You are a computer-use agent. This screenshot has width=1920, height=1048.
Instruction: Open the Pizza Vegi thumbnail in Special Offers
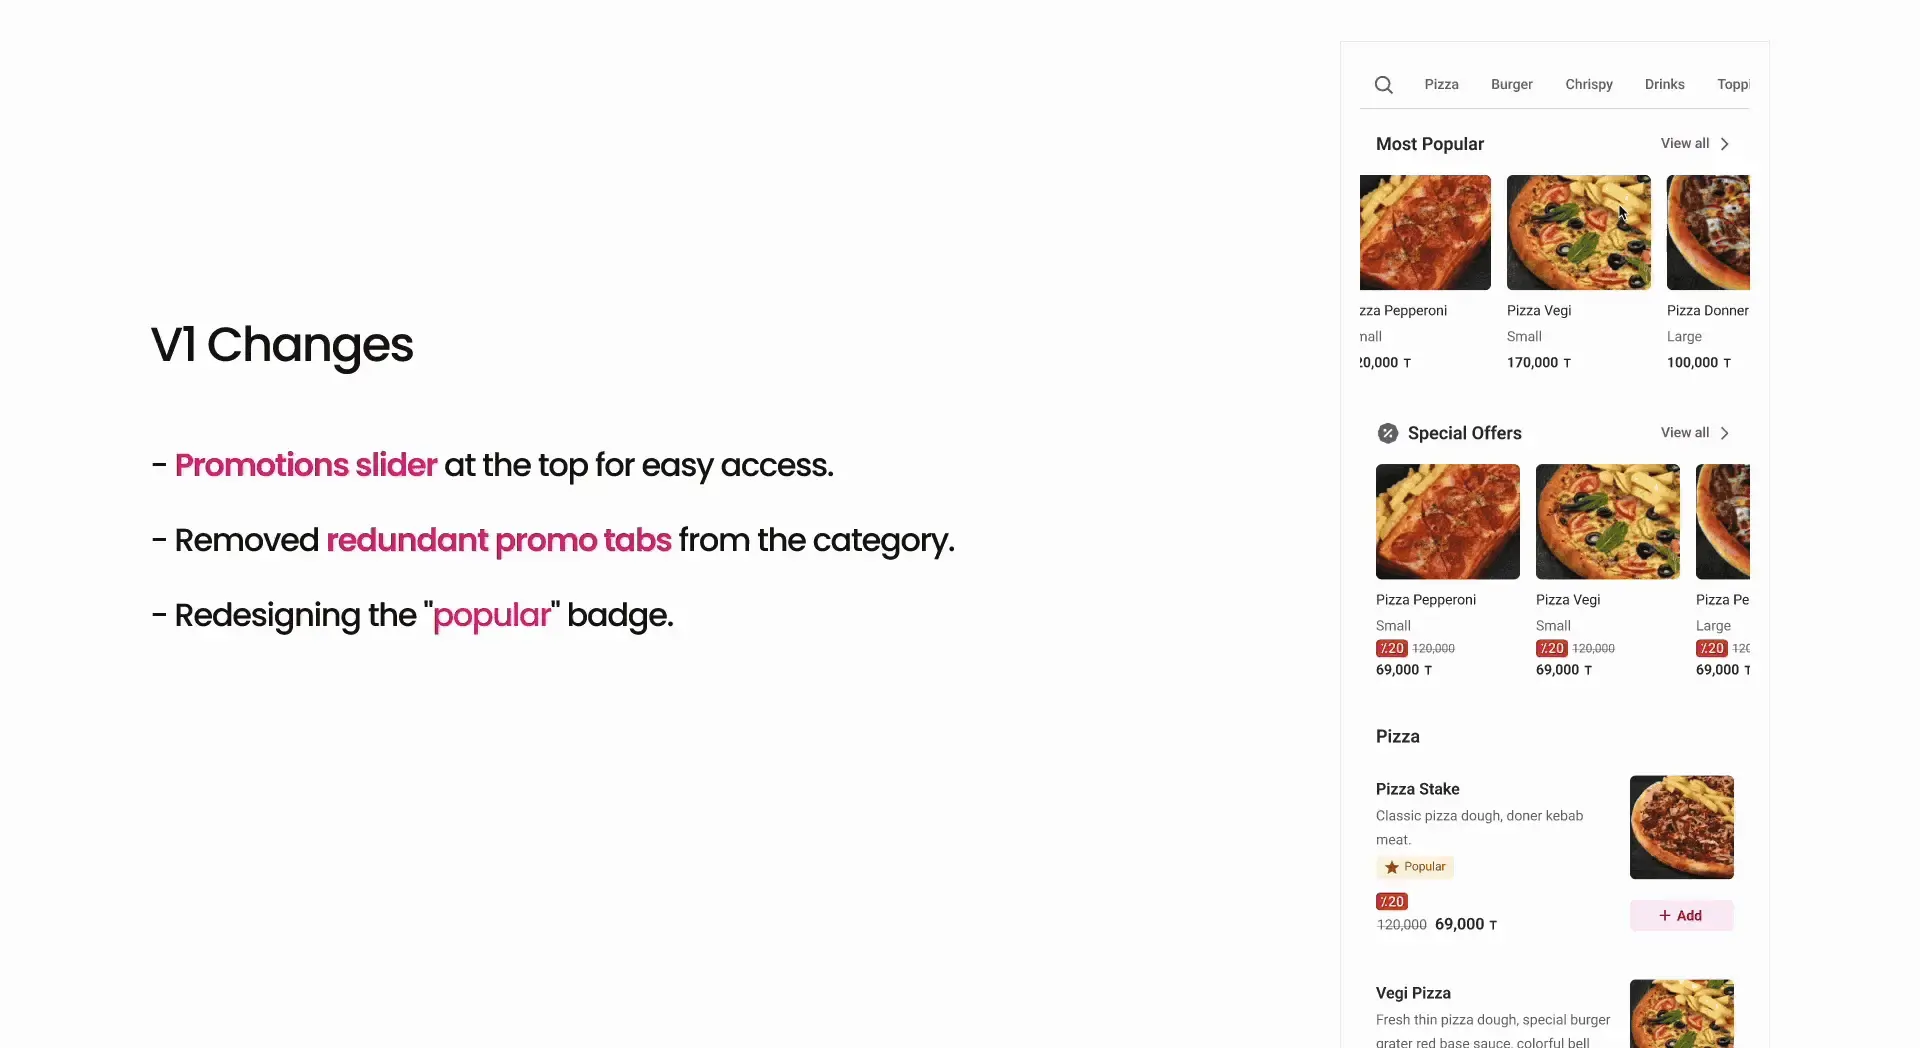click(x=1606, y=521)
